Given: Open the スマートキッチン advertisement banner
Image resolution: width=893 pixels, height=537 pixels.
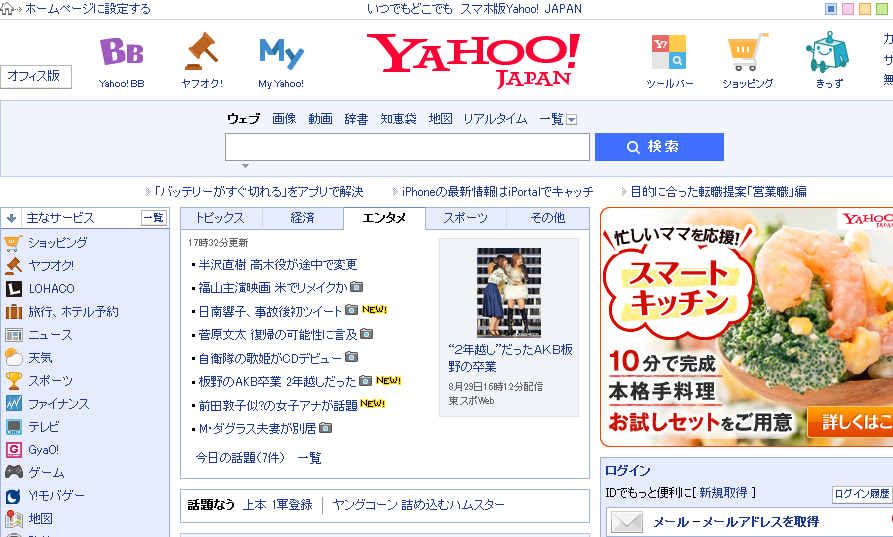Looking at the screenshot, I should tap(747, 327).
